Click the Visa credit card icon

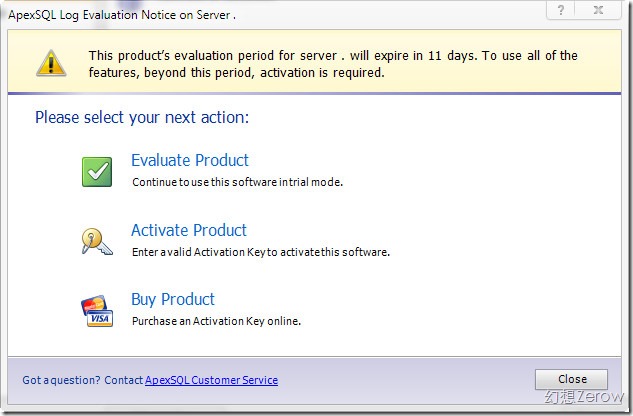pyautogui.click(x=97, y=310)
